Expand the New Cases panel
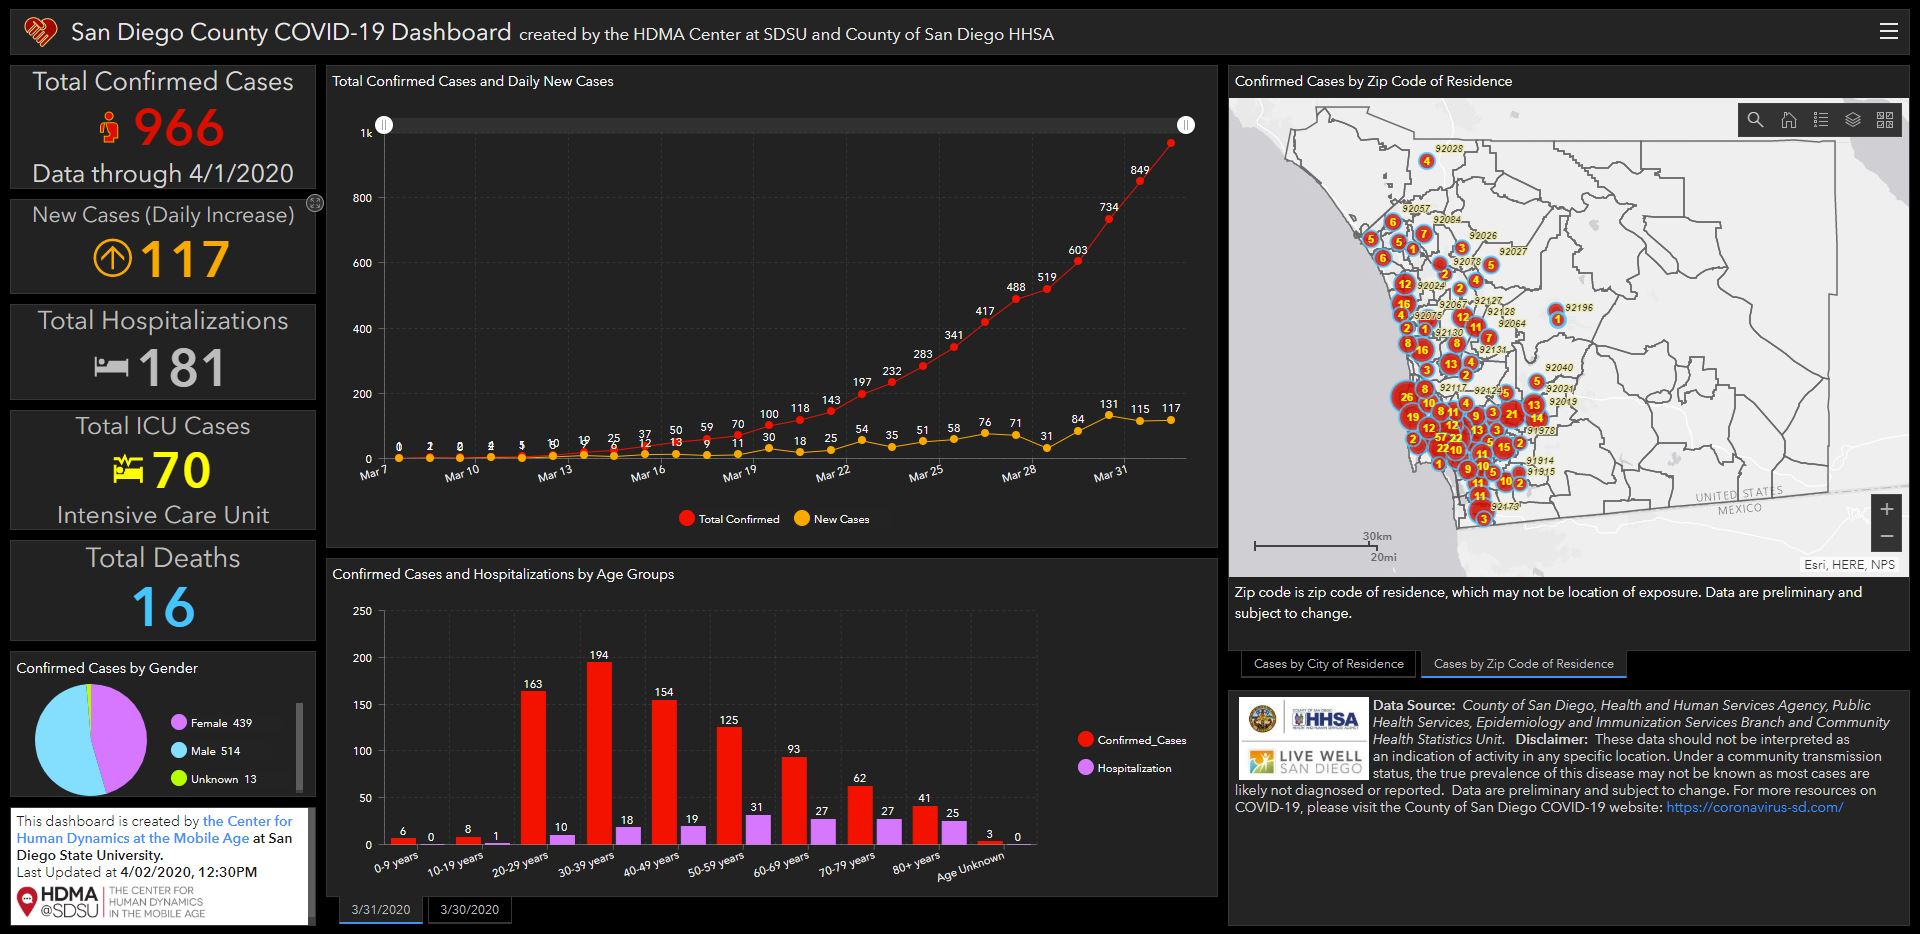The width and height of the screenshot is (1920, 934). (x=315, y=203)
